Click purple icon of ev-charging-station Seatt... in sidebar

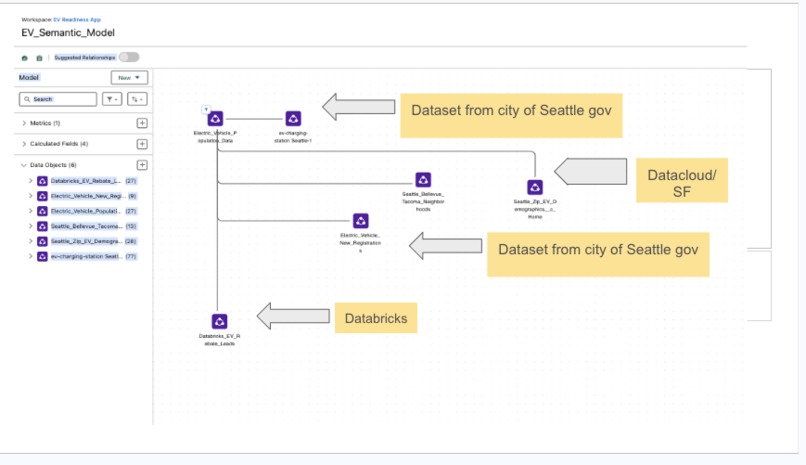pyautogui.click(x=43, y=256)
